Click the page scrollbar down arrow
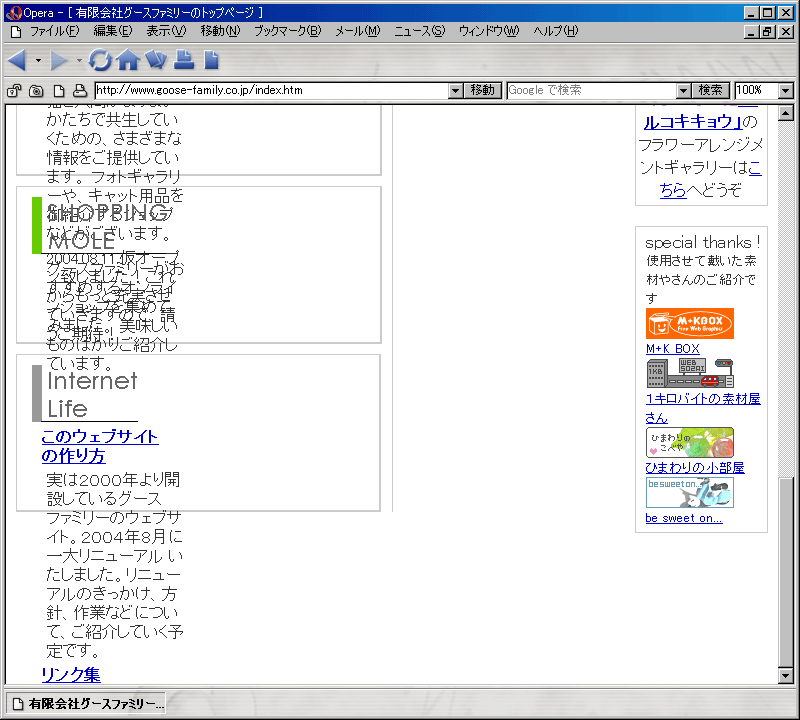The height and width of the screenshot is (720, 800). 786,676
